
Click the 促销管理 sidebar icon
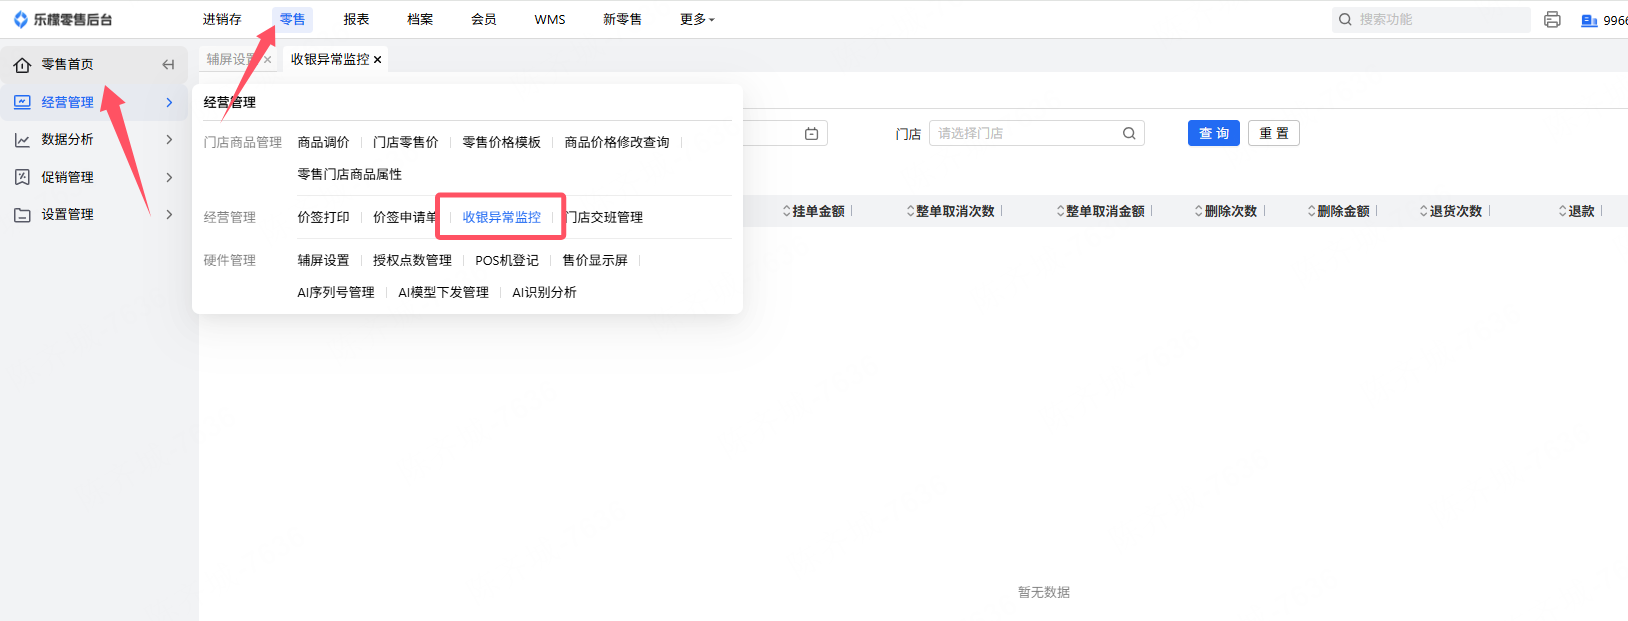click(x=22, y=177)
